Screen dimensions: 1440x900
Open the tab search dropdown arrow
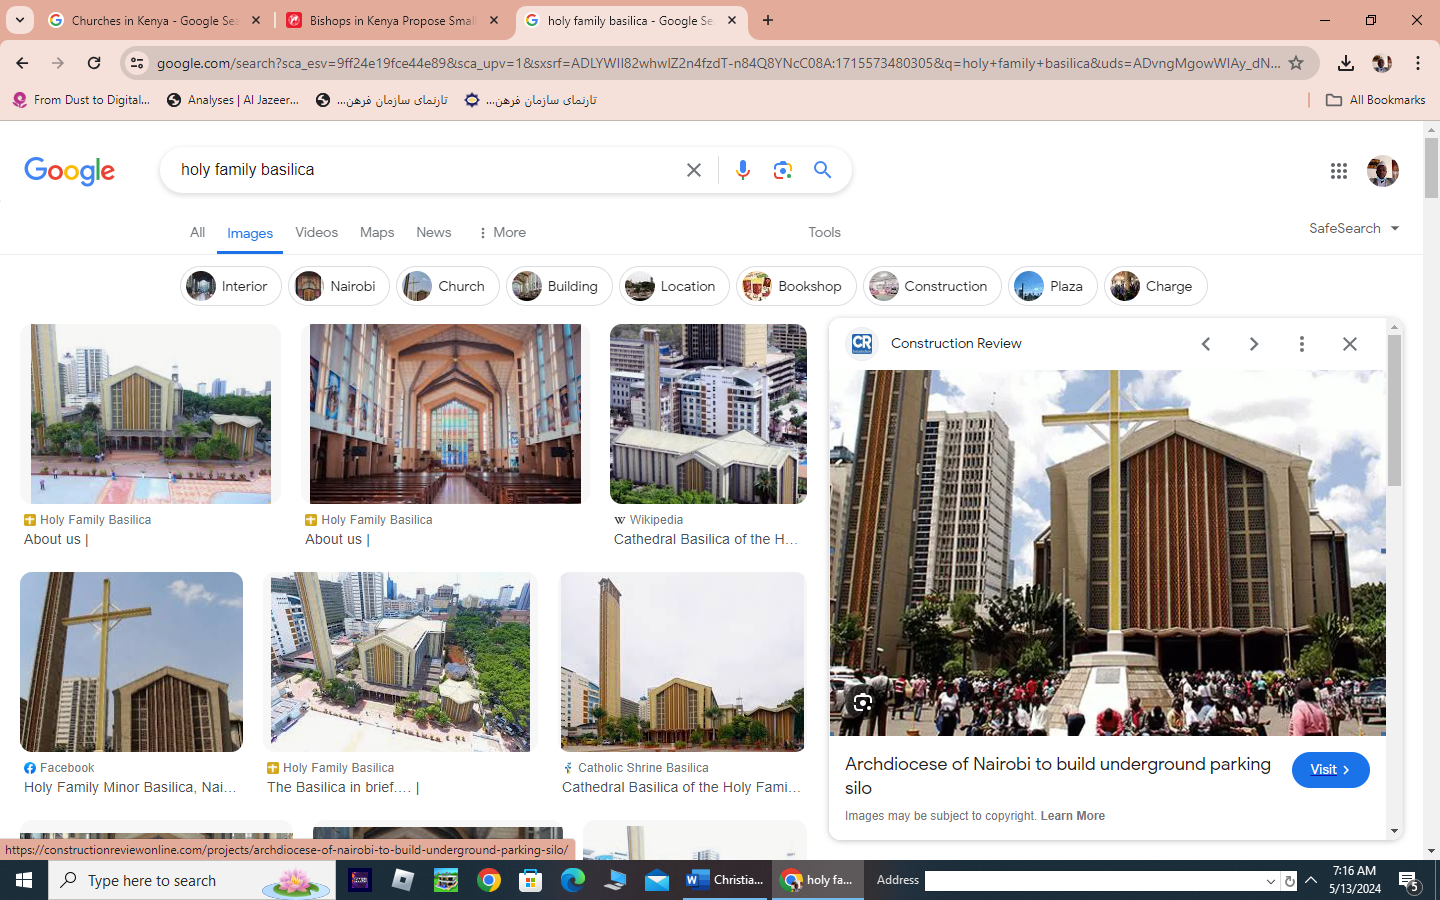coord(20,20)
